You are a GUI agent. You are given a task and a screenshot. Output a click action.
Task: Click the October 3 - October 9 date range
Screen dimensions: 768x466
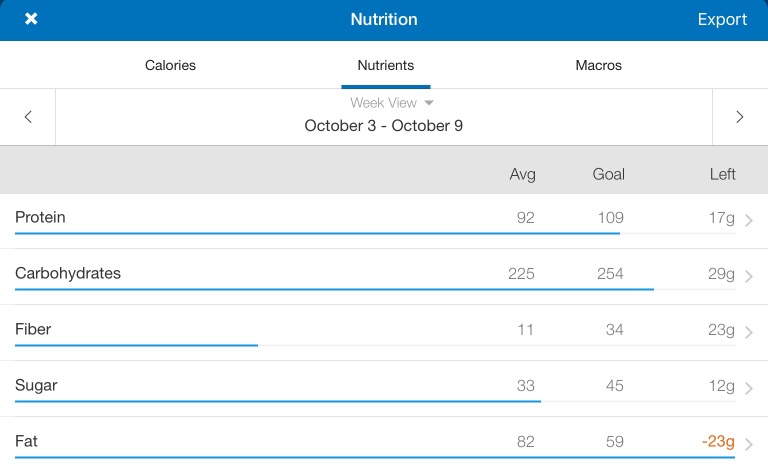383,126
